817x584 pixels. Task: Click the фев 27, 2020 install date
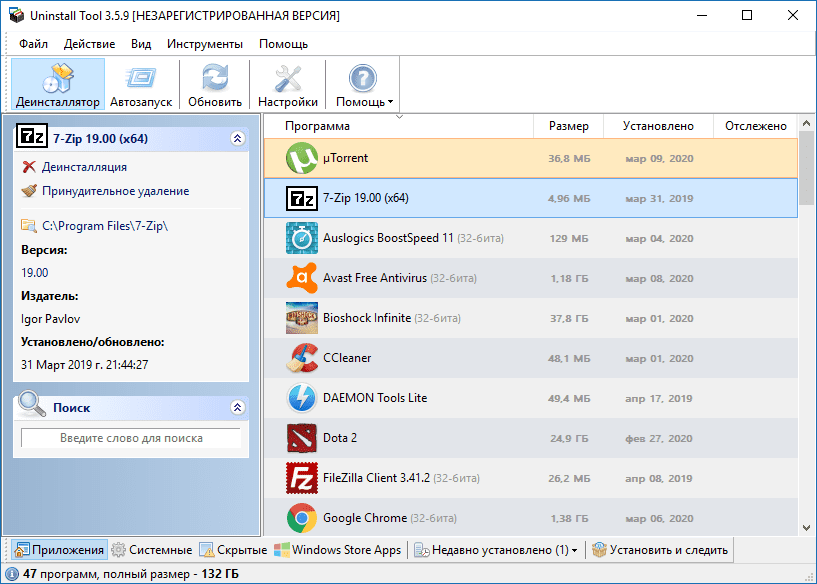pyautogui.click(x=659, y=439)
